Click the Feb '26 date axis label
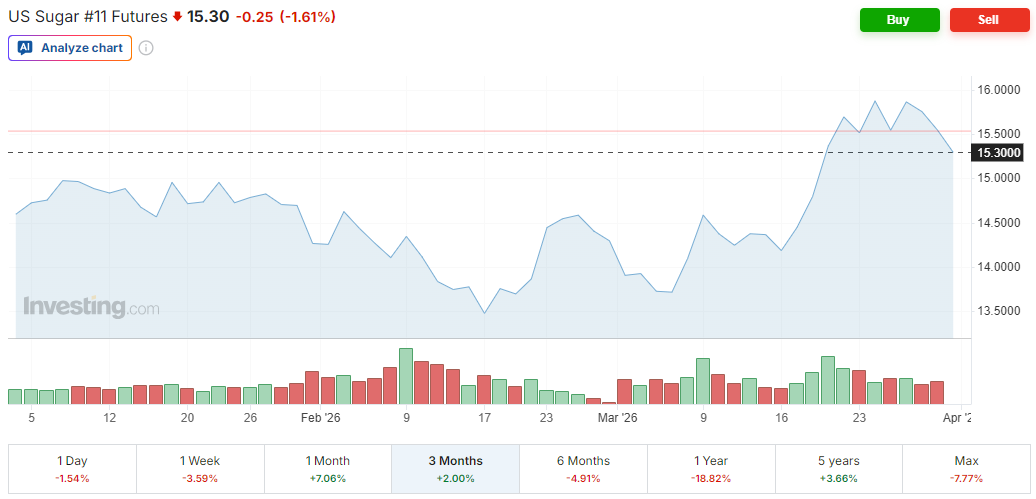1036x499 pixels. (321, 418)
